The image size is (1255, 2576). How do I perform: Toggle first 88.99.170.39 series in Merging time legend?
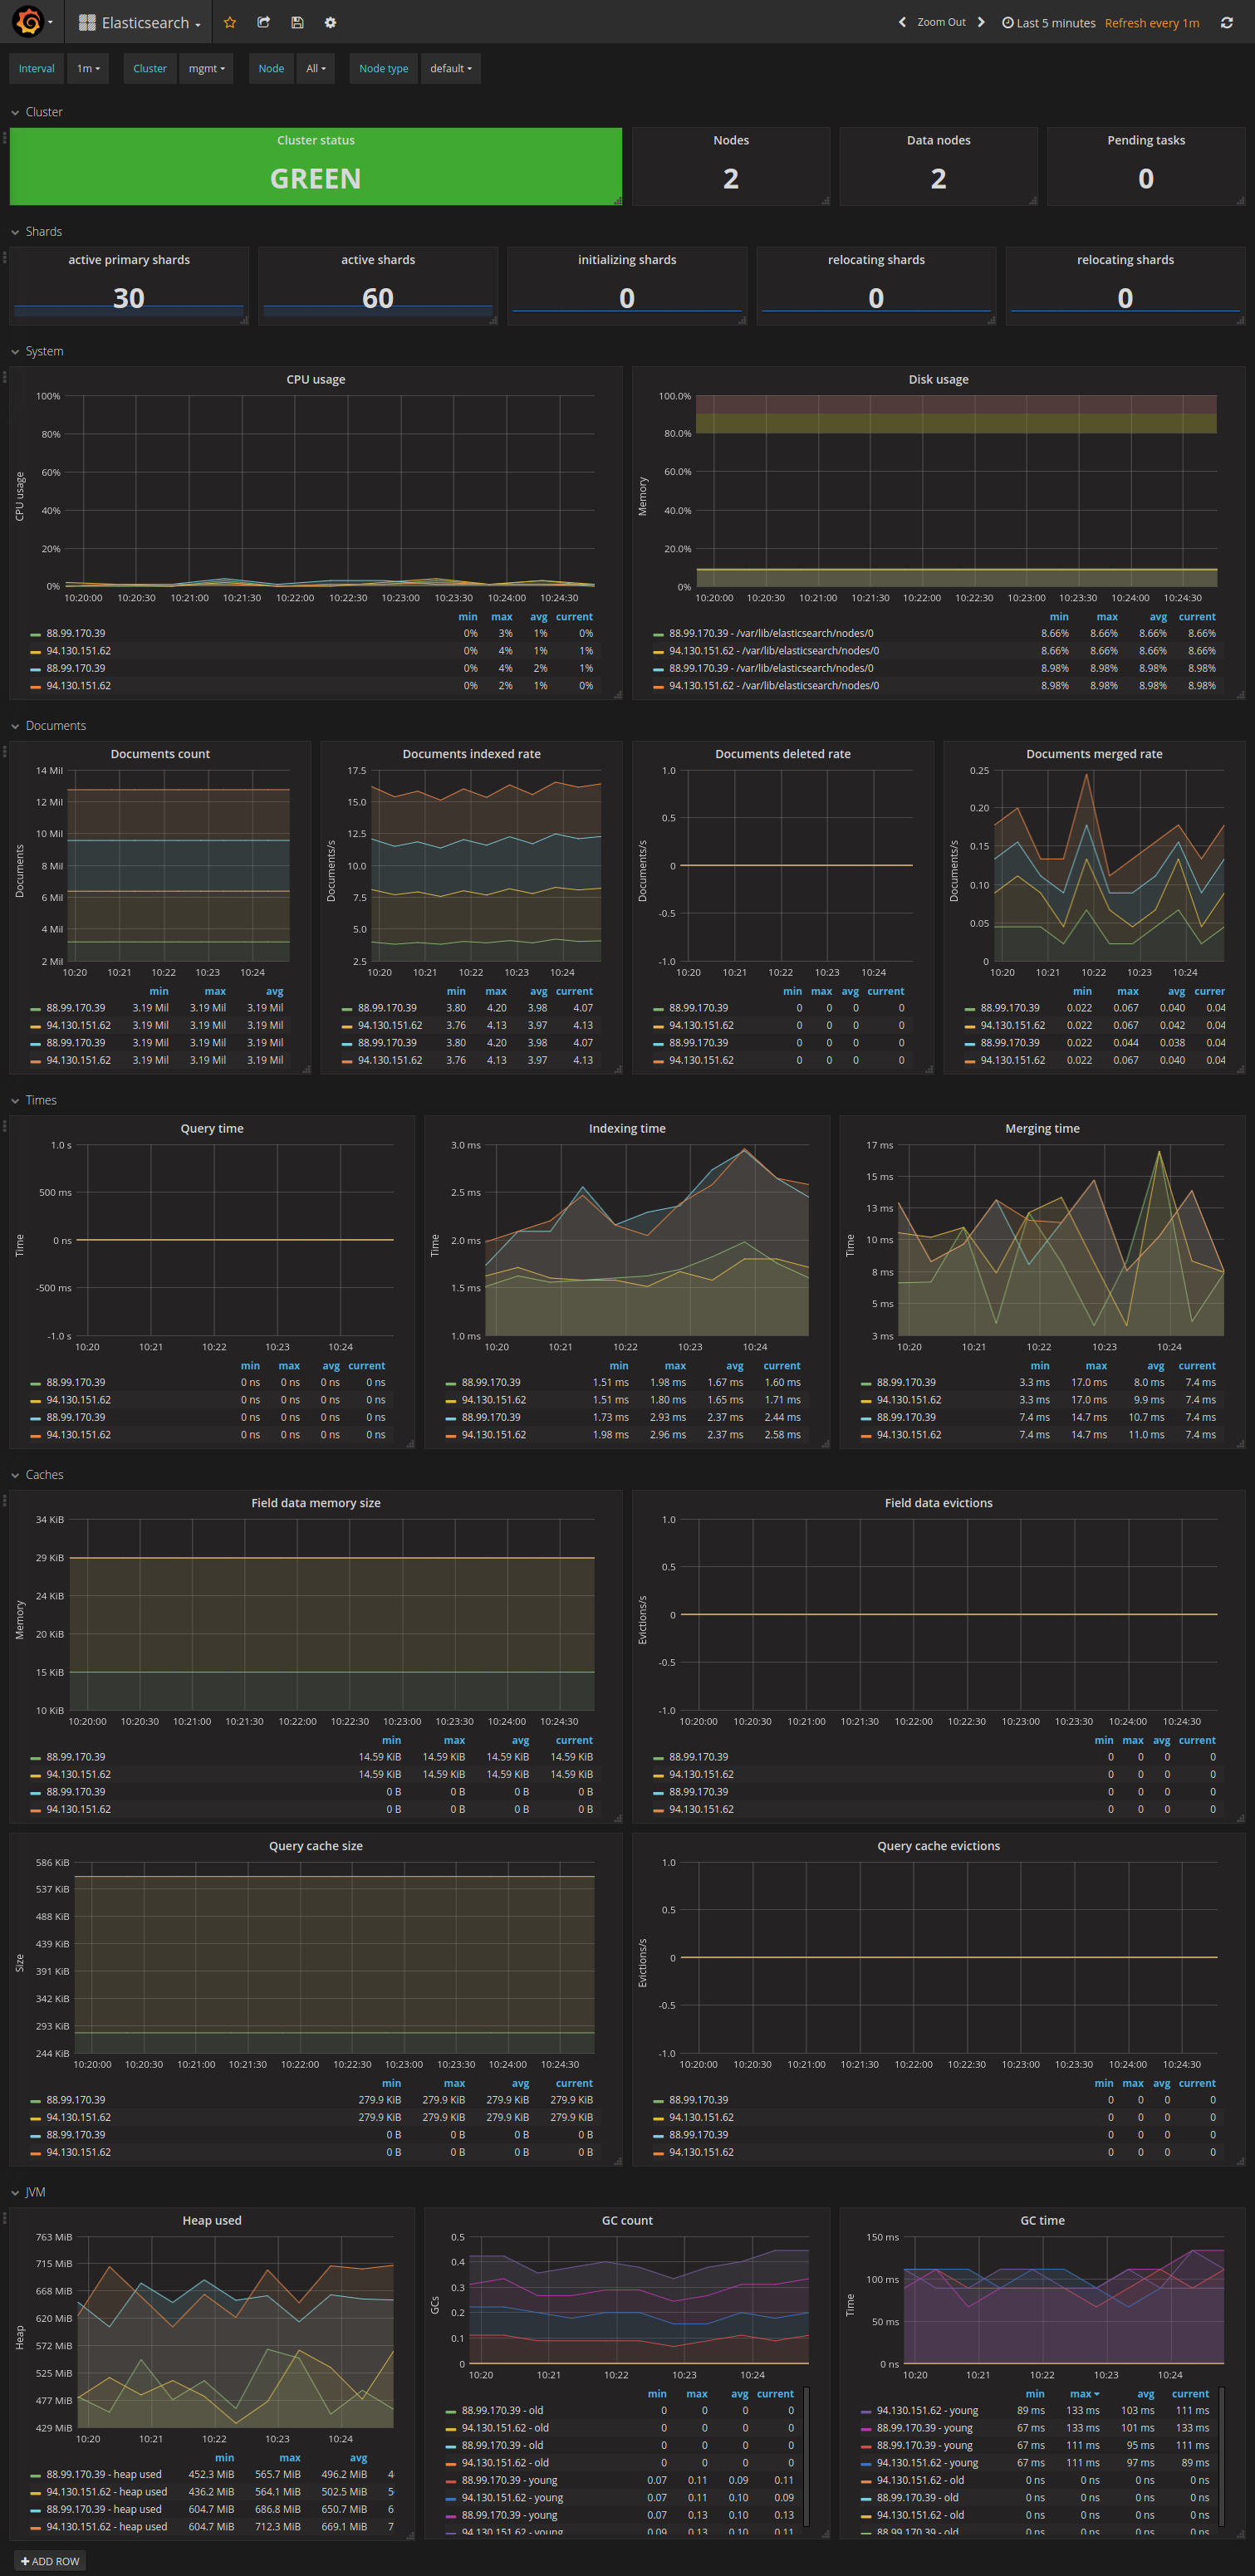pyautogui.click(x=906, y=1382)
